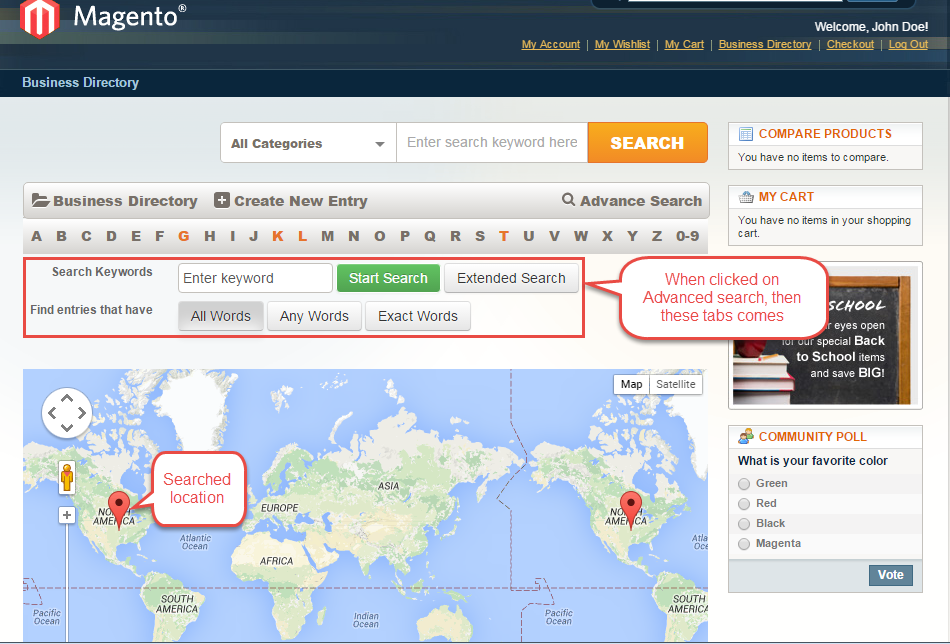
Task: Click the Back to School banner
Action: (825, 336)
